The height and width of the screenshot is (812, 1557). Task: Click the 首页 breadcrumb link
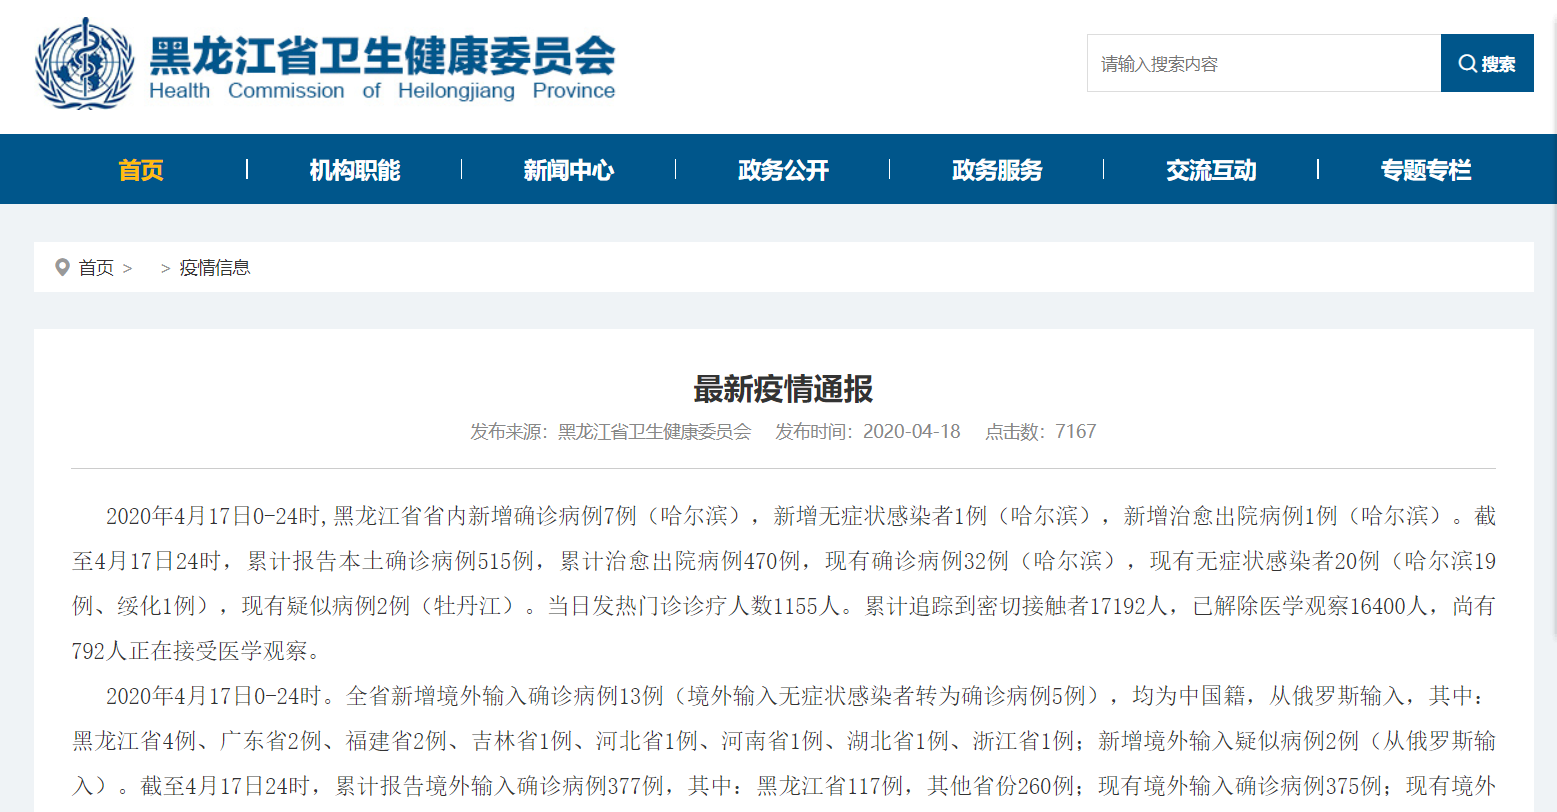96,268
